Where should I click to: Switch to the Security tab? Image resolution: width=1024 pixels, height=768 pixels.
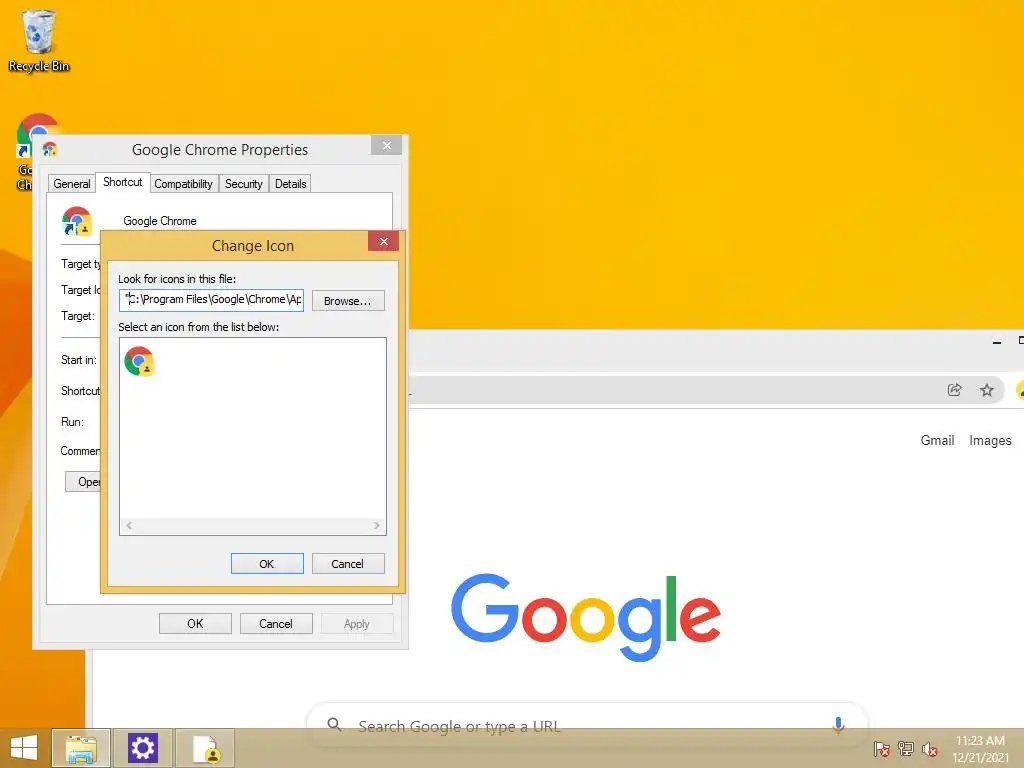click(244, 184)
